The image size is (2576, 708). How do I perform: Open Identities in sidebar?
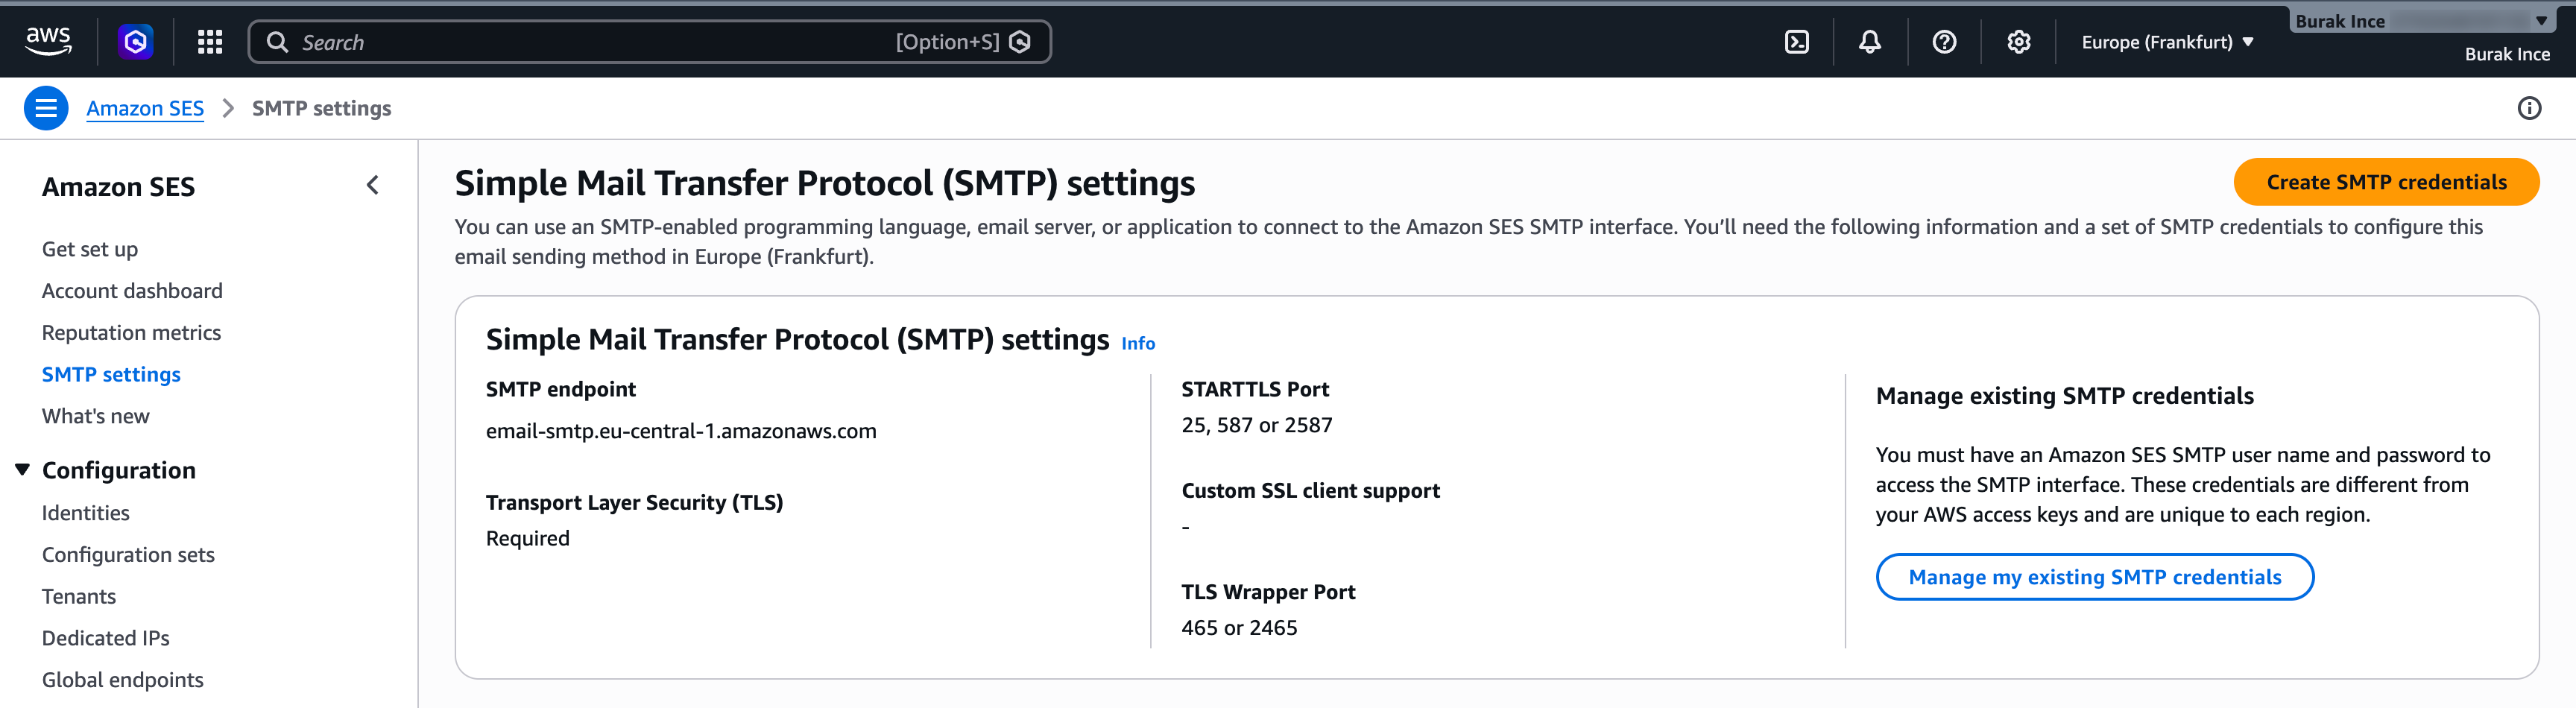click(x=86, y=513)
